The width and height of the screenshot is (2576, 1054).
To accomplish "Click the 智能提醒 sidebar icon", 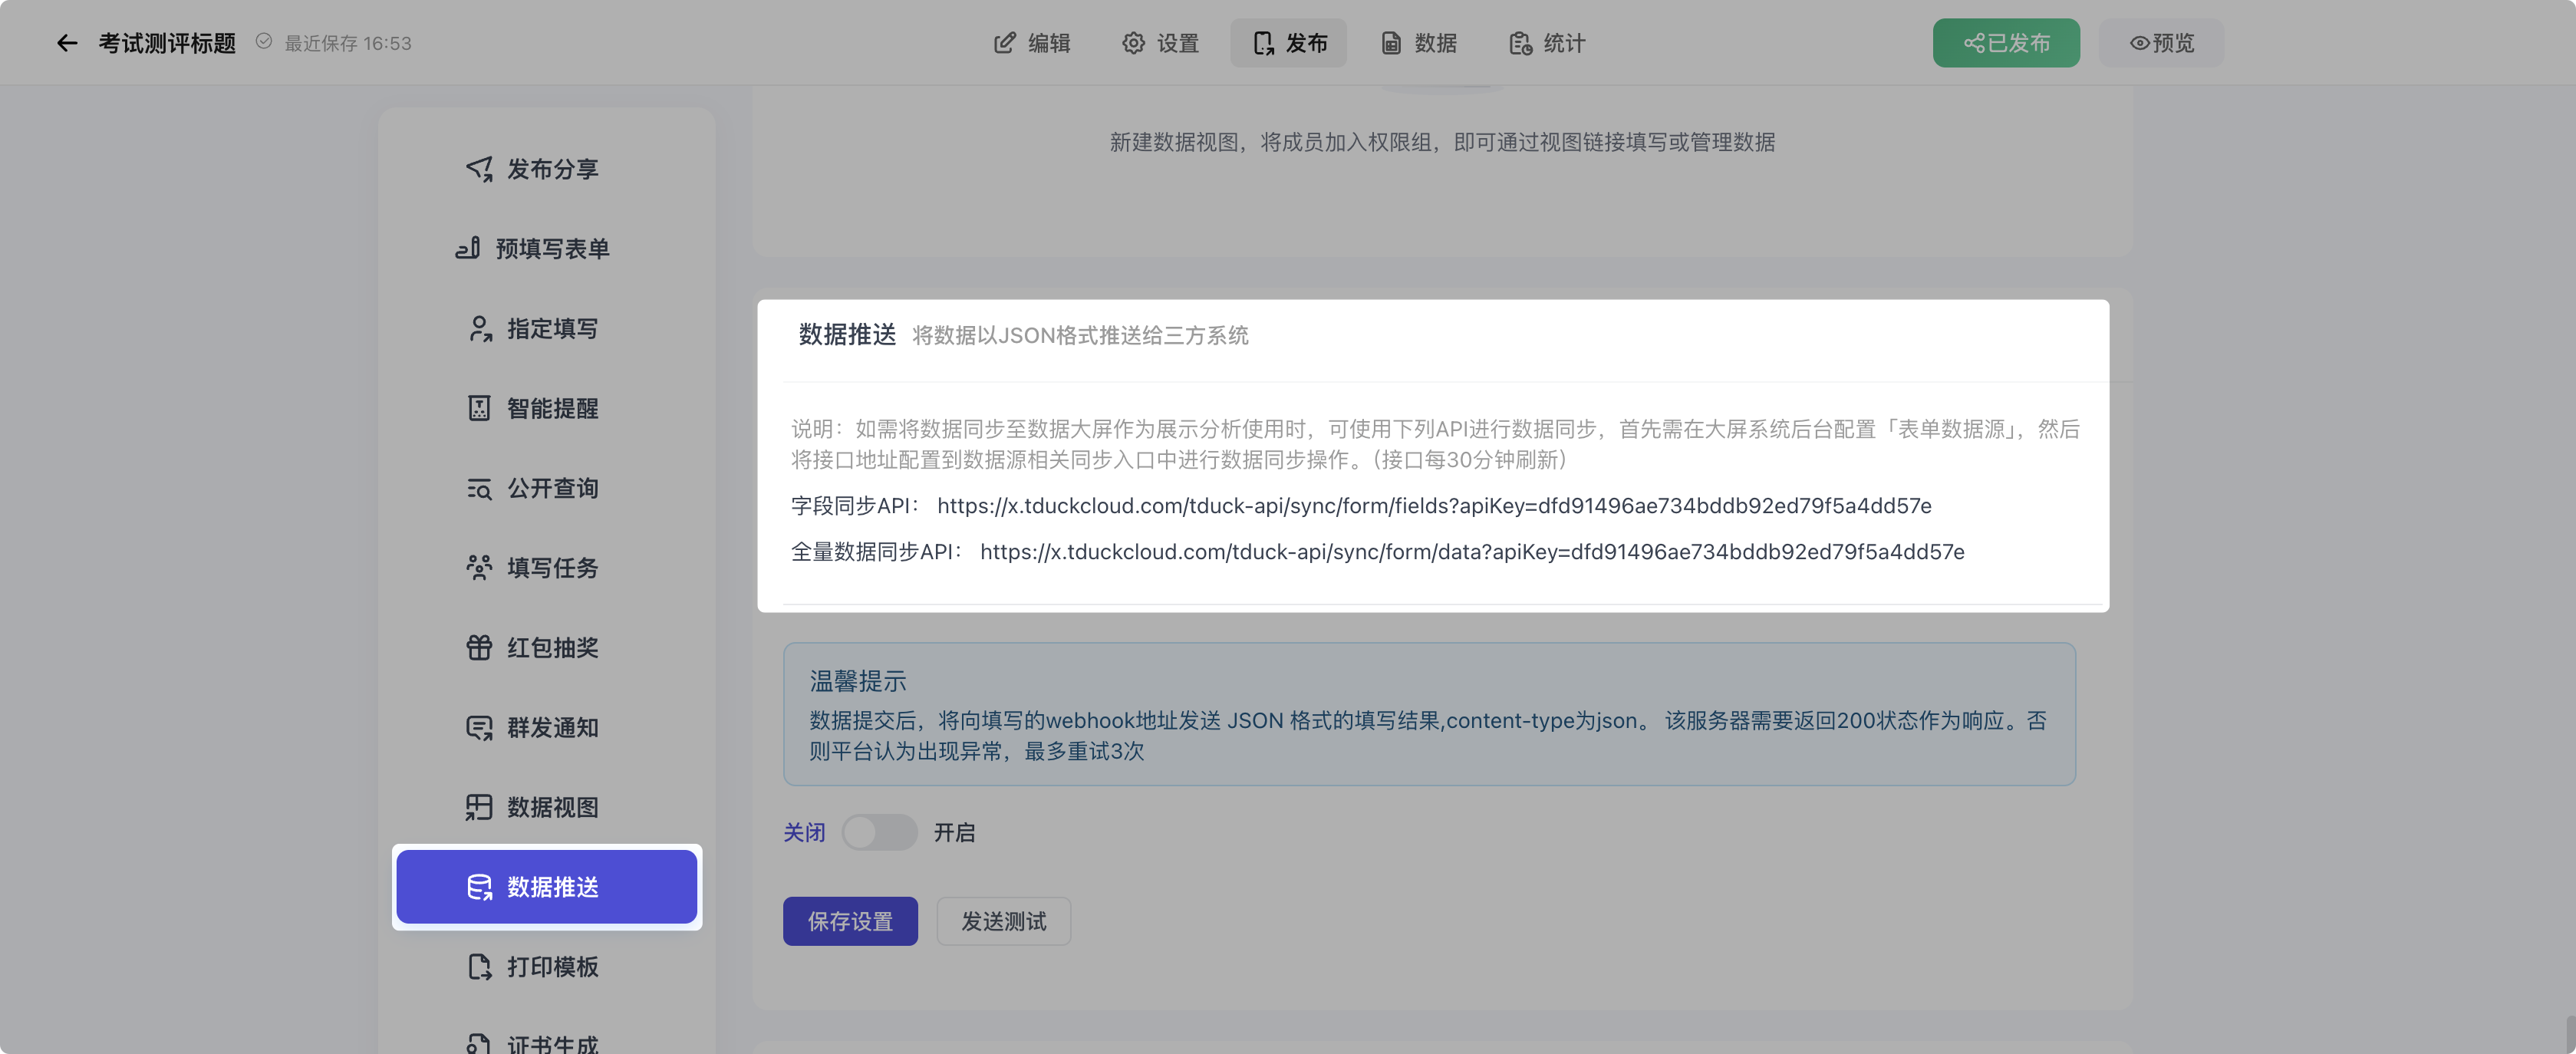I will [x=479, y=408].
